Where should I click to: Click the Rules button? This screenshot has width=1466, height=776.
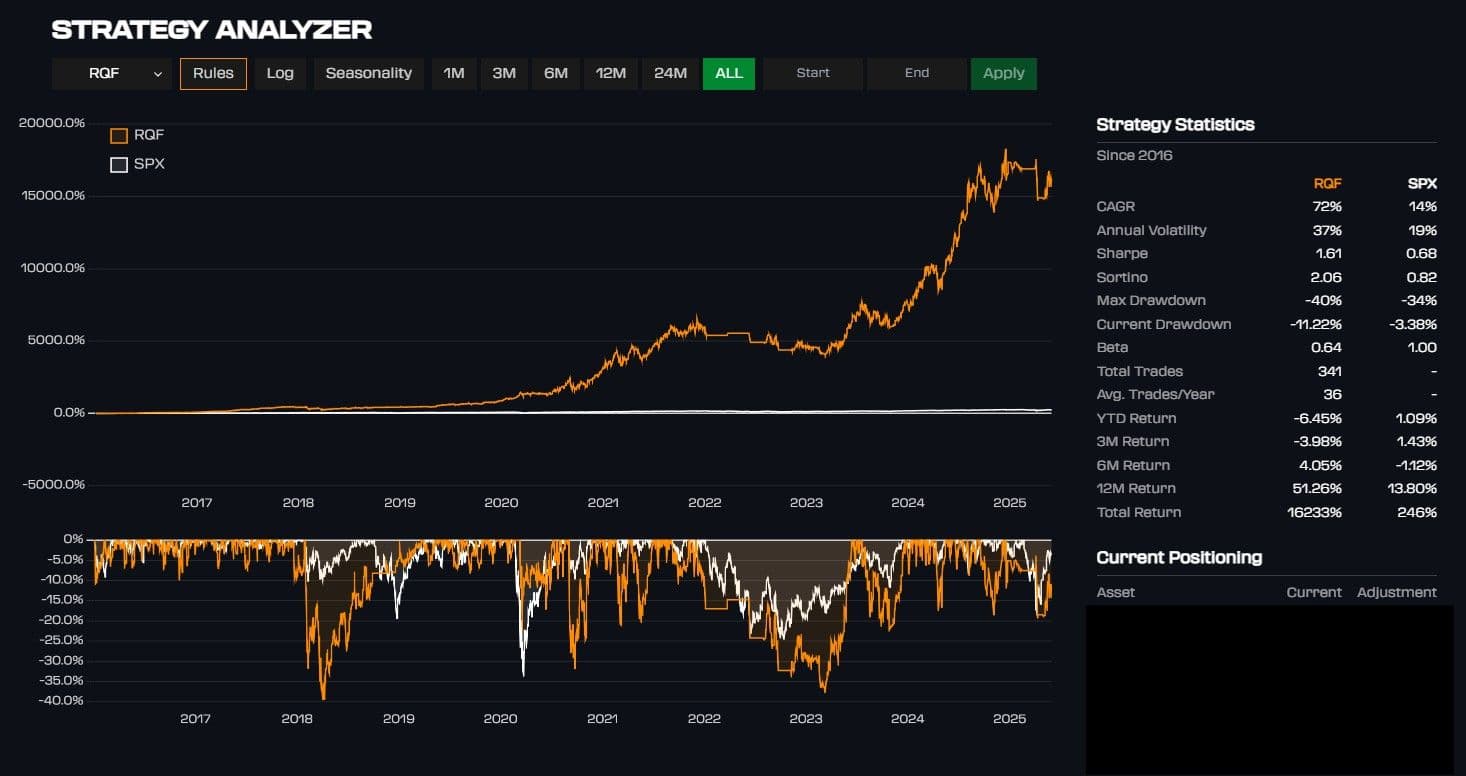tap(213, 74)
